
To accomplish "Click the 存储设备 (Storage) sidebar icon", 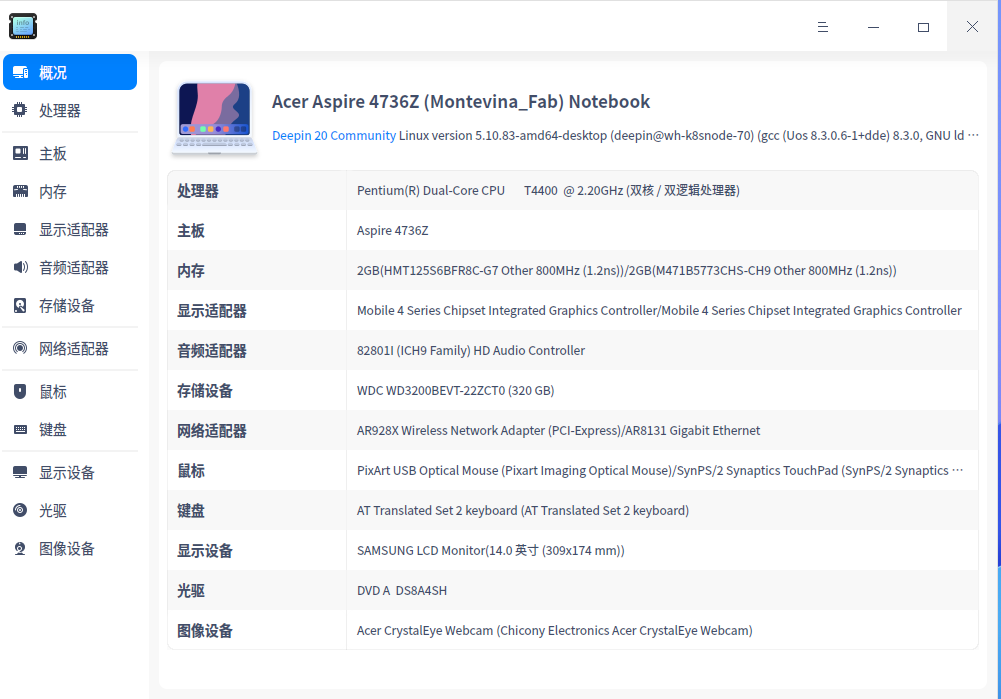I will coord(18,306).
